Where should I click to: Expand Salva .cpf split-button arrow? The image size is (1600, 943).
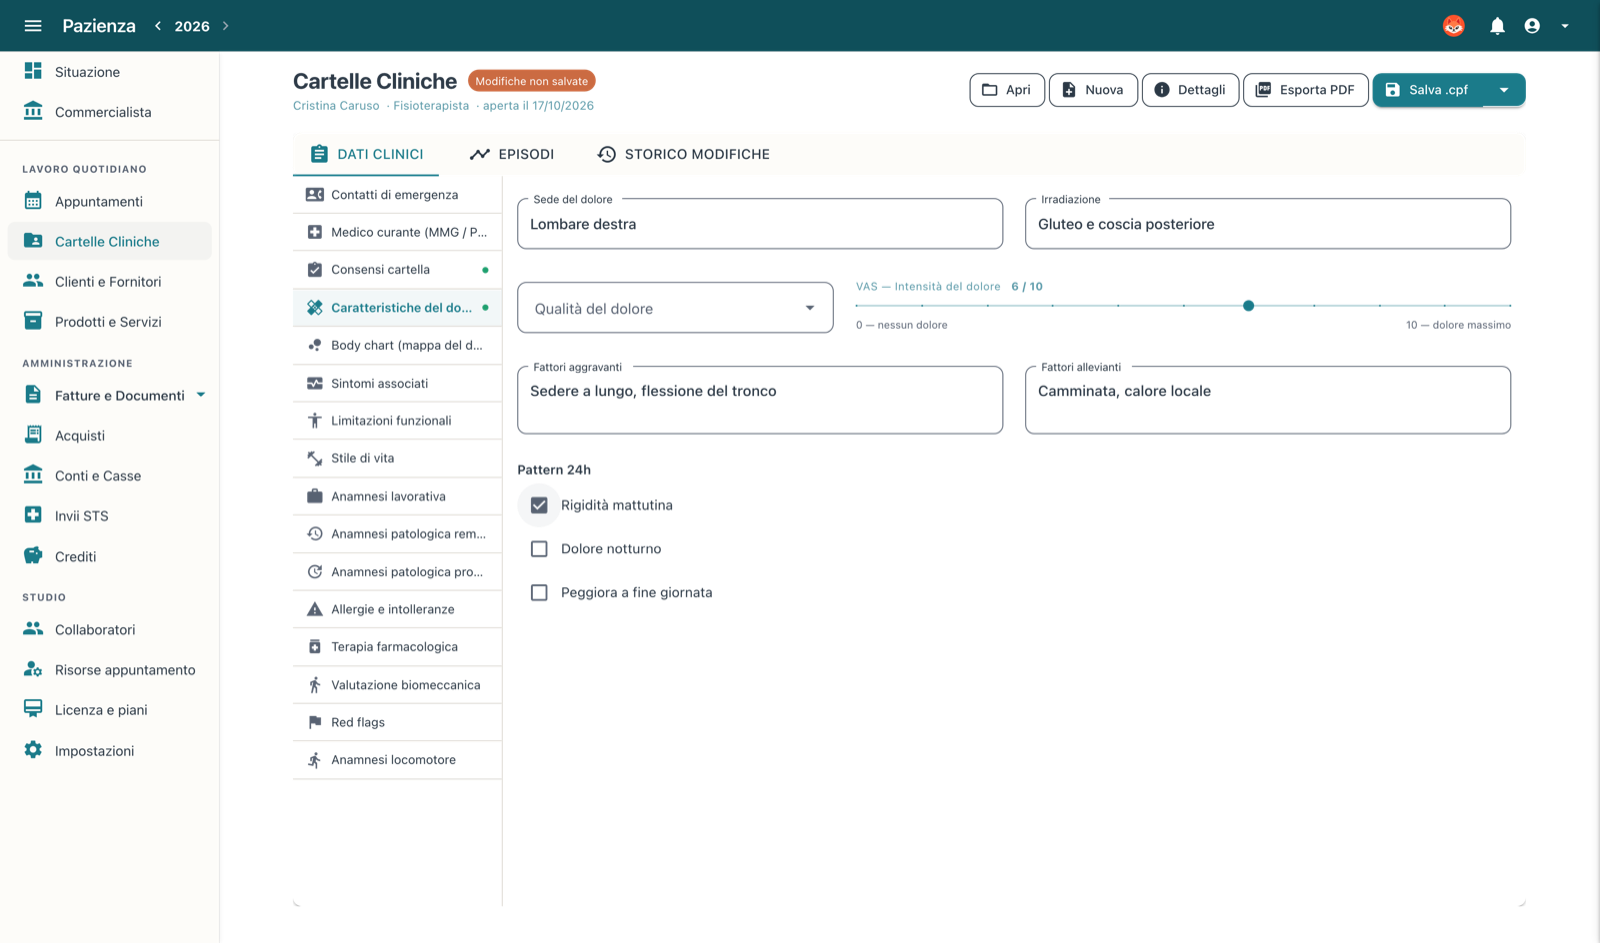1504,90
